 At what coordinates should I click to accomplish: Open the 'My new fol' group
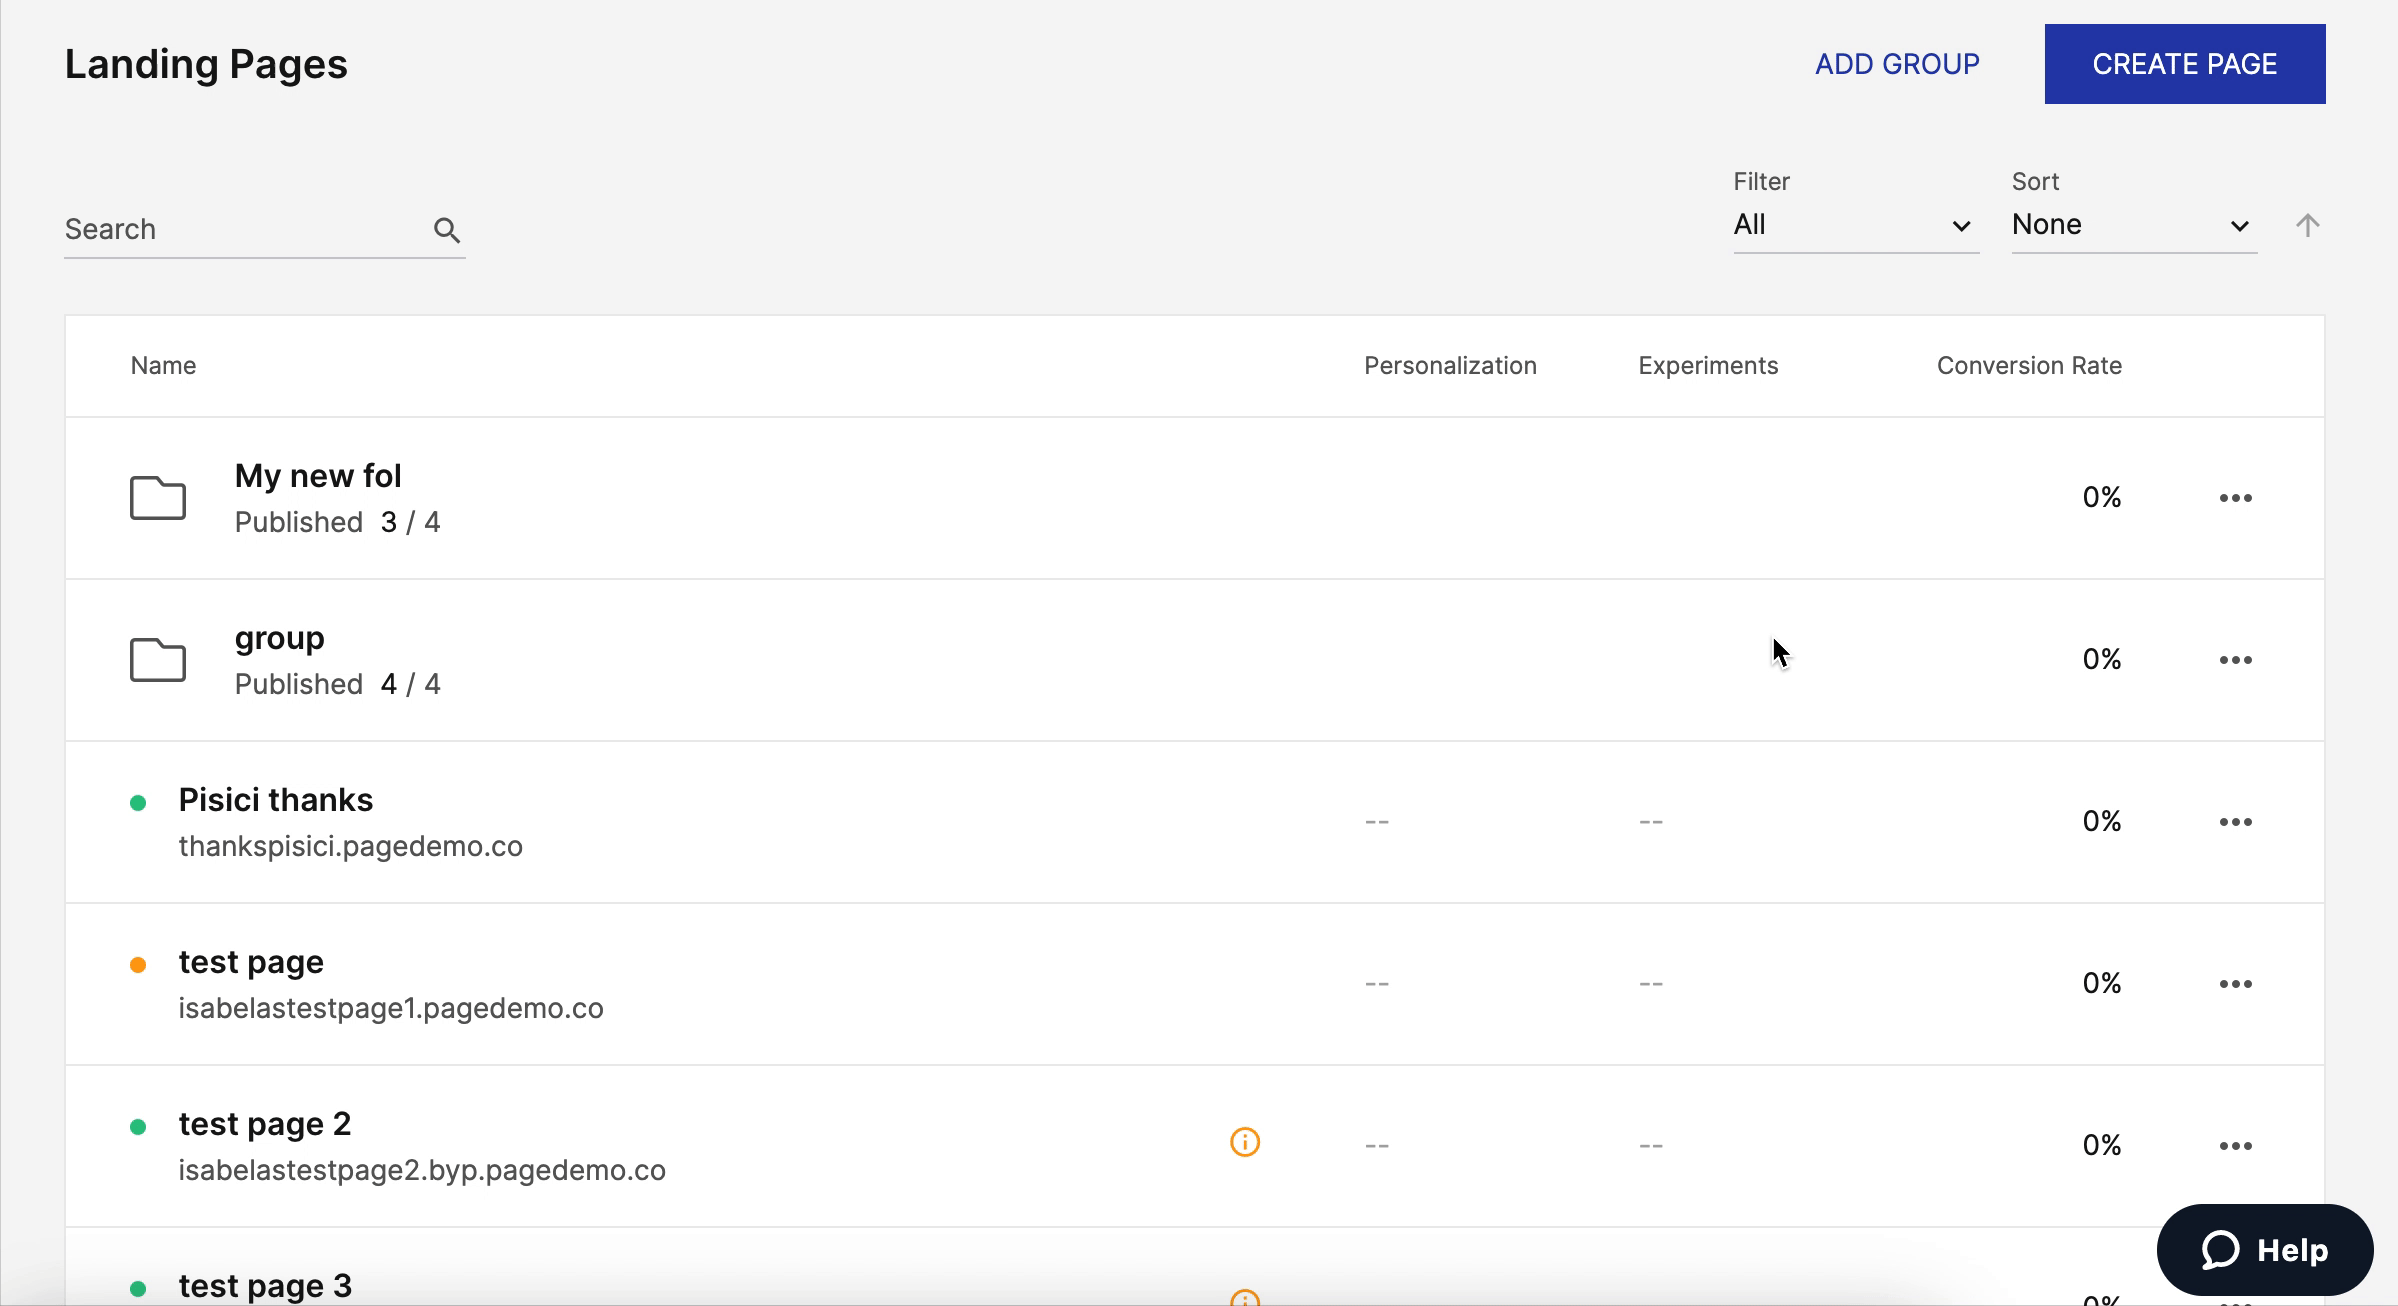(318, 476)
